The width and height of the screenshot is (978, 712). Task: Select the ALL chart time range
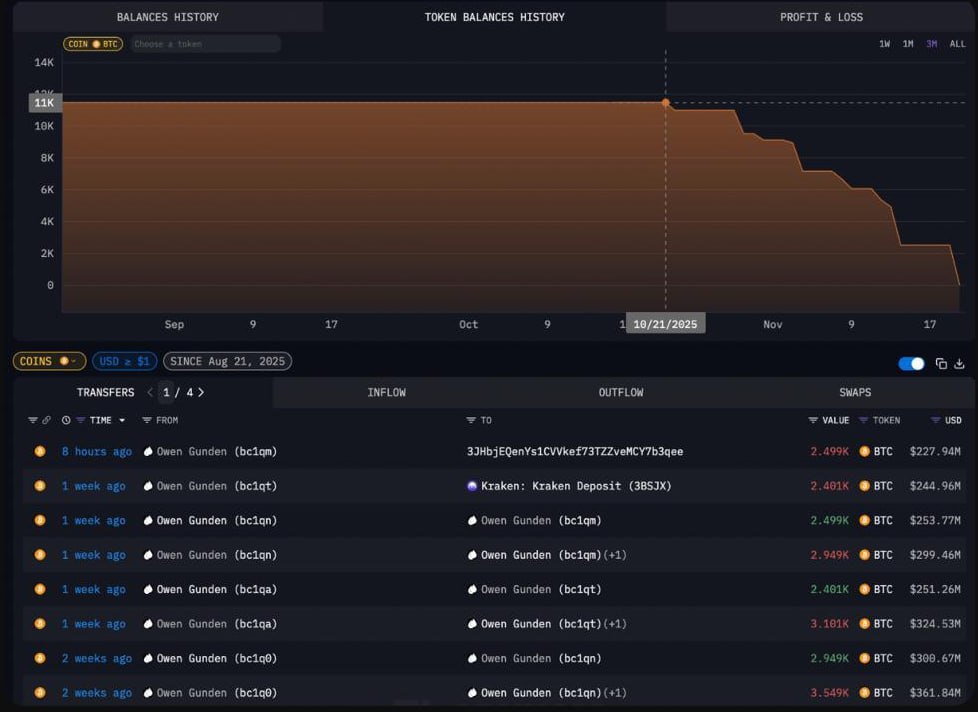pyautogui.click(x=957, y=44)
